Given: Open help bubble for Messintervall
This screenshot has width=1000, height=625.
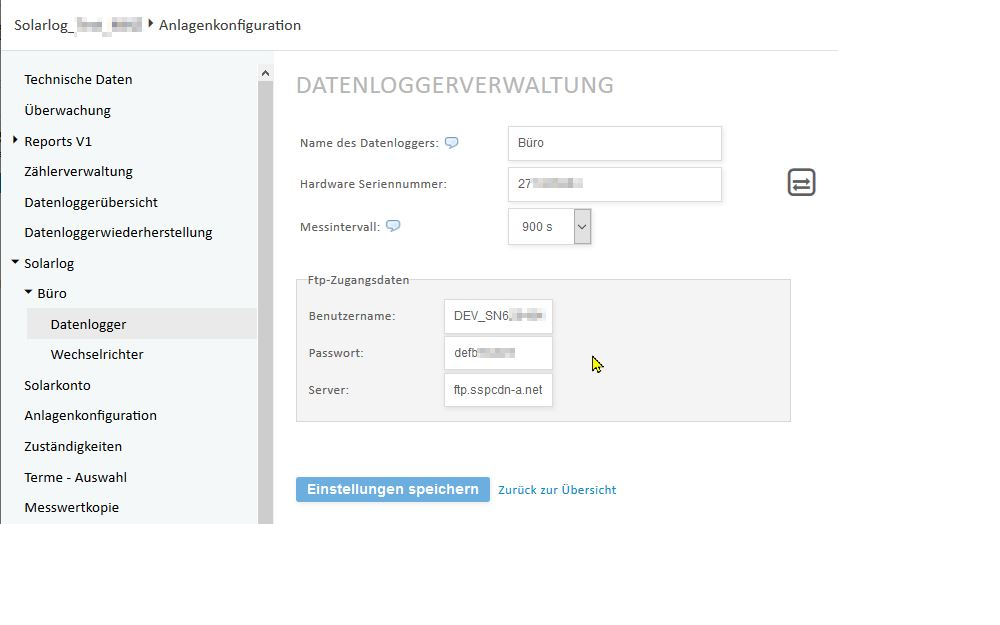Looking at the screenshot, I should click(x=393, y=226).
